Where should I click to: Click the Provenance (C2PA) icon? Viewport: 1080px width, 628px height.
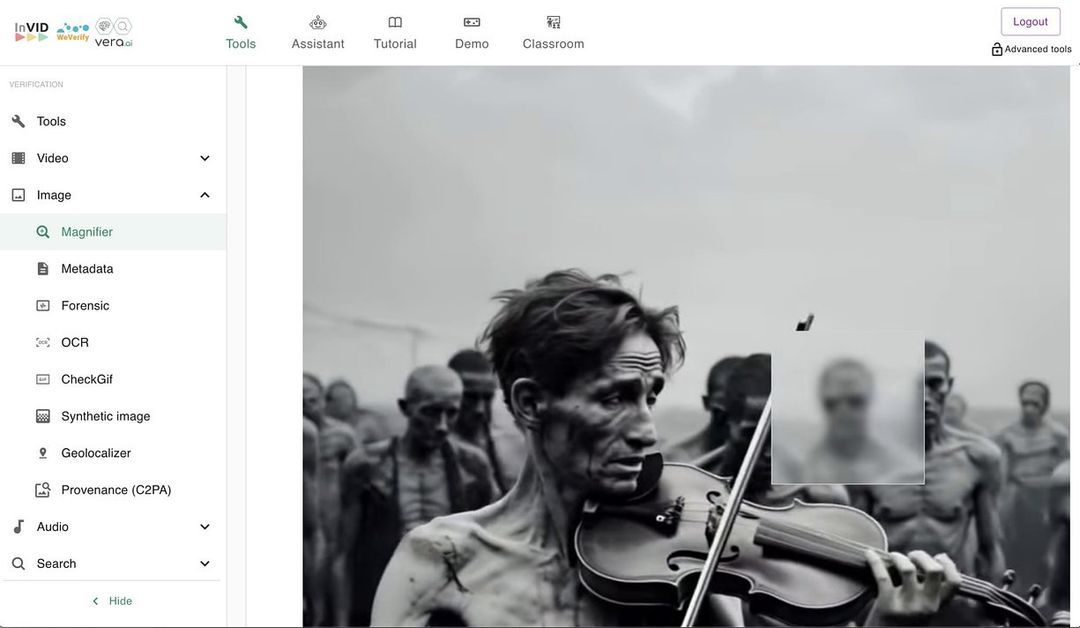click(43, 490)
